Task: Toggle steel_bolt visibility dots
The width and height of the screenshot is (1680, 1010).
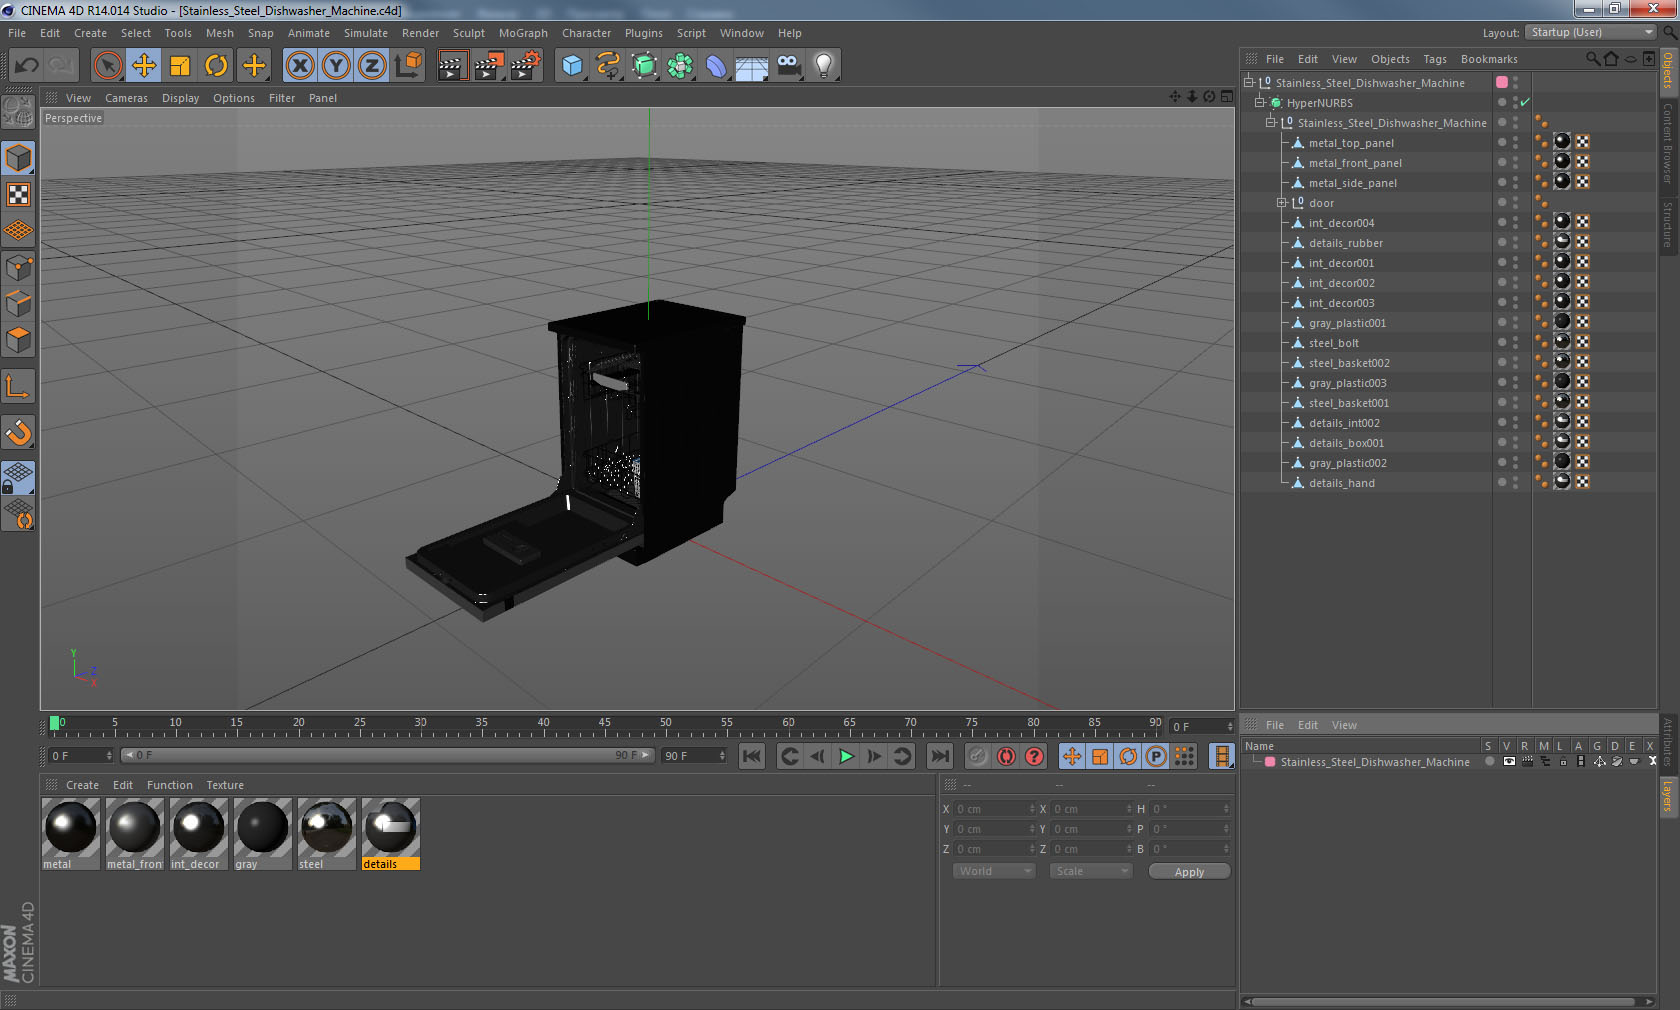Action: click(1515, 343)
